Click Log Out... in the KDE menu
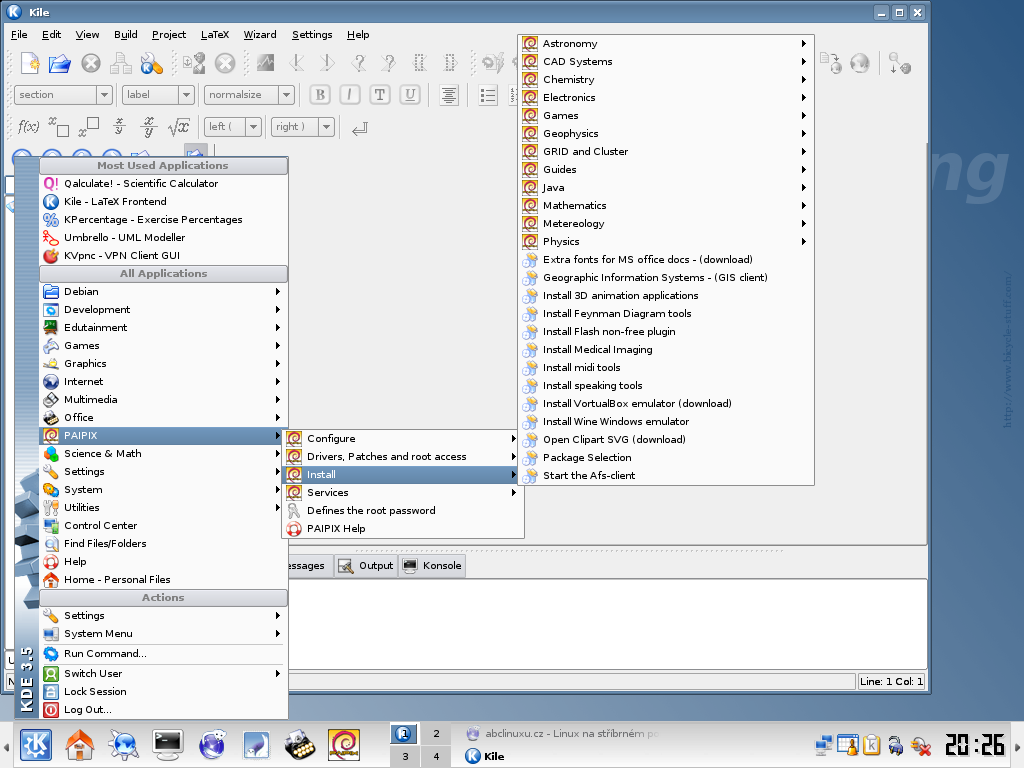Viewport: 1024px width, 768px height. (x=163, y=709)
